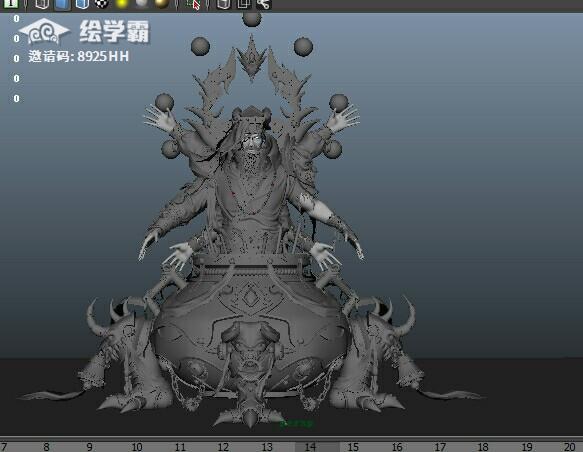
Task: Jump to frame 19 on timeline
Action: pyautogui.click(x=527, y=446)
